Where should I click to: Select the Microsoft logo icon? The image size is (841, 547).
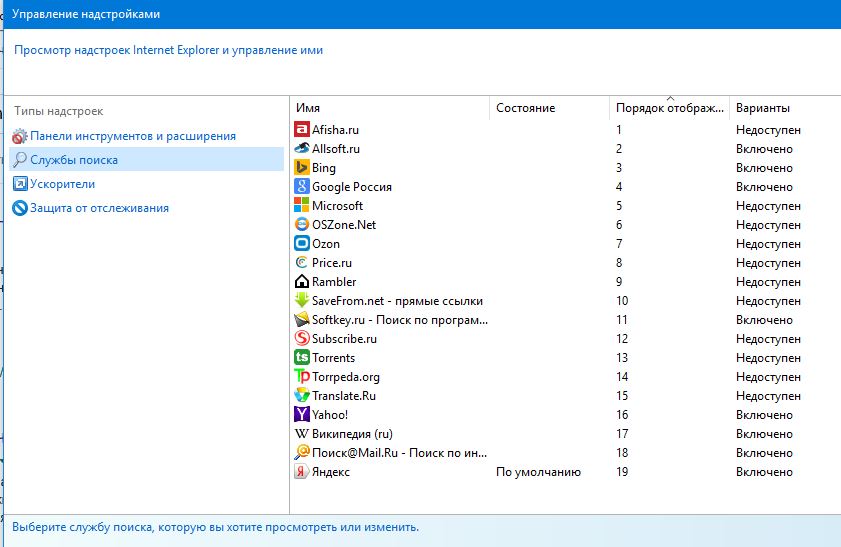pos(302,206)
